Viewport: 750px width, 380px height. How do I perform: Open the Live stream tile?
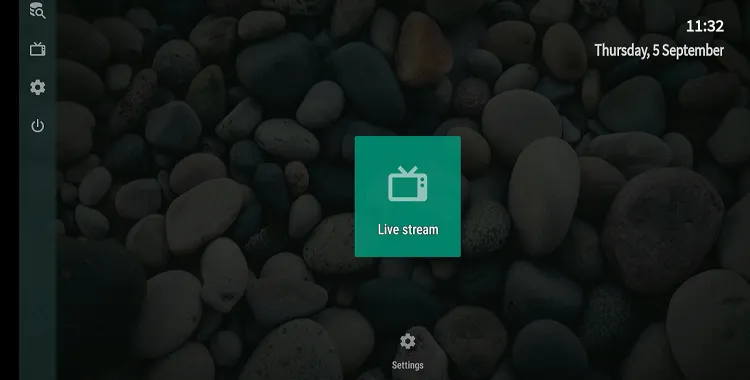pos(408,196)
